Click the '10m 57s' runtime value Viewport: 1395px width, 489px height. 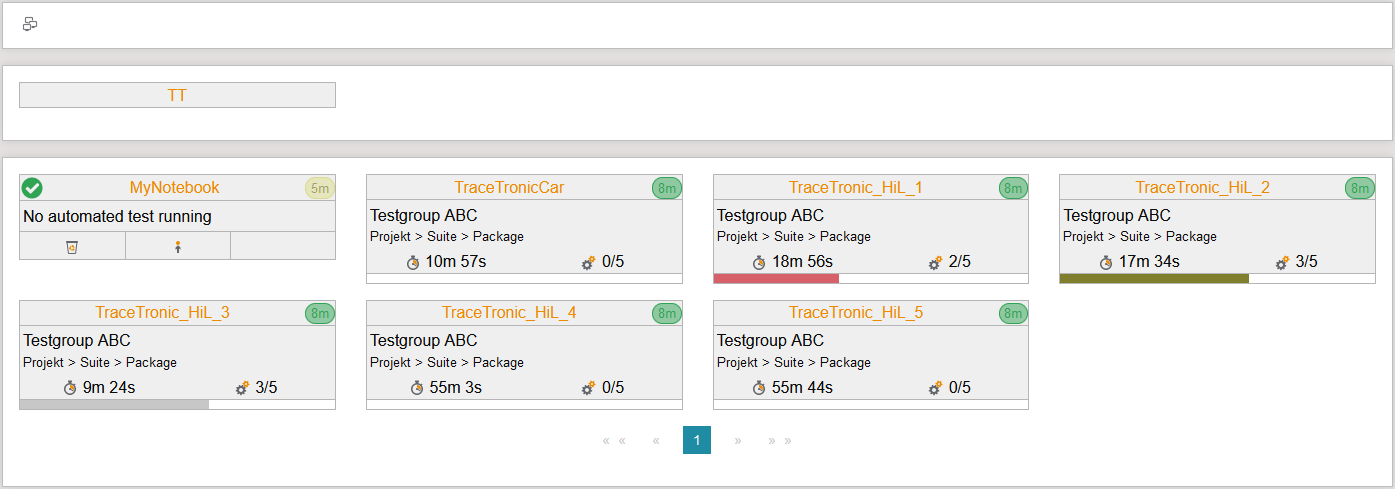coord(456,263)
